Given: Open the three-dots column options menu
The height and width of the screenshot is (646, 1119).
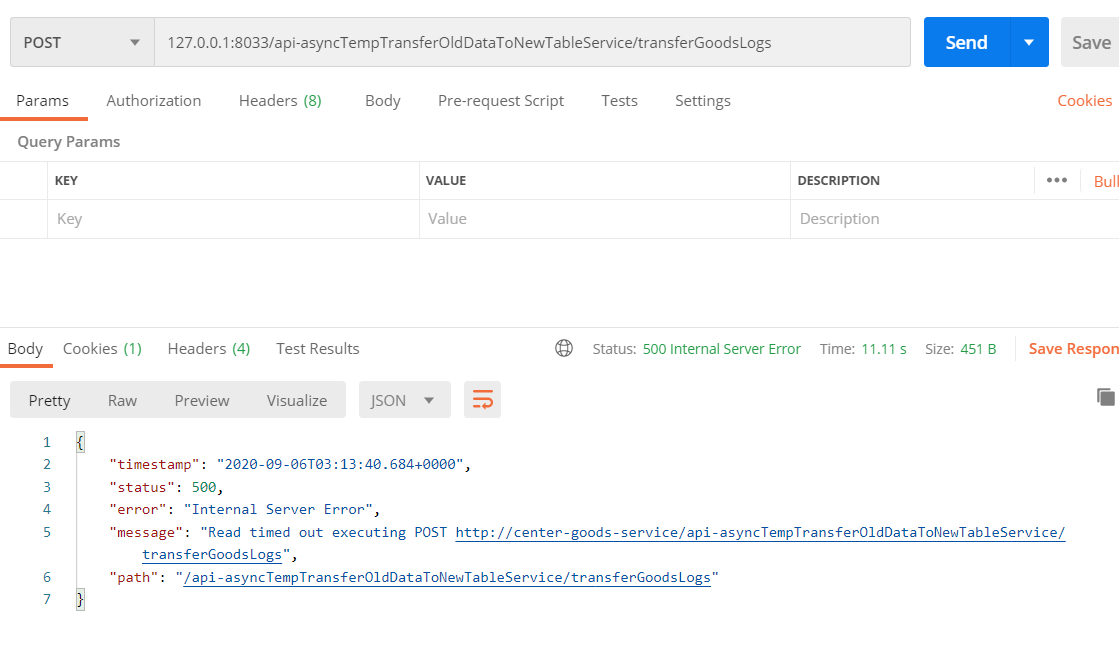Looking at the screenshot, I should (x=1056, y=180).
